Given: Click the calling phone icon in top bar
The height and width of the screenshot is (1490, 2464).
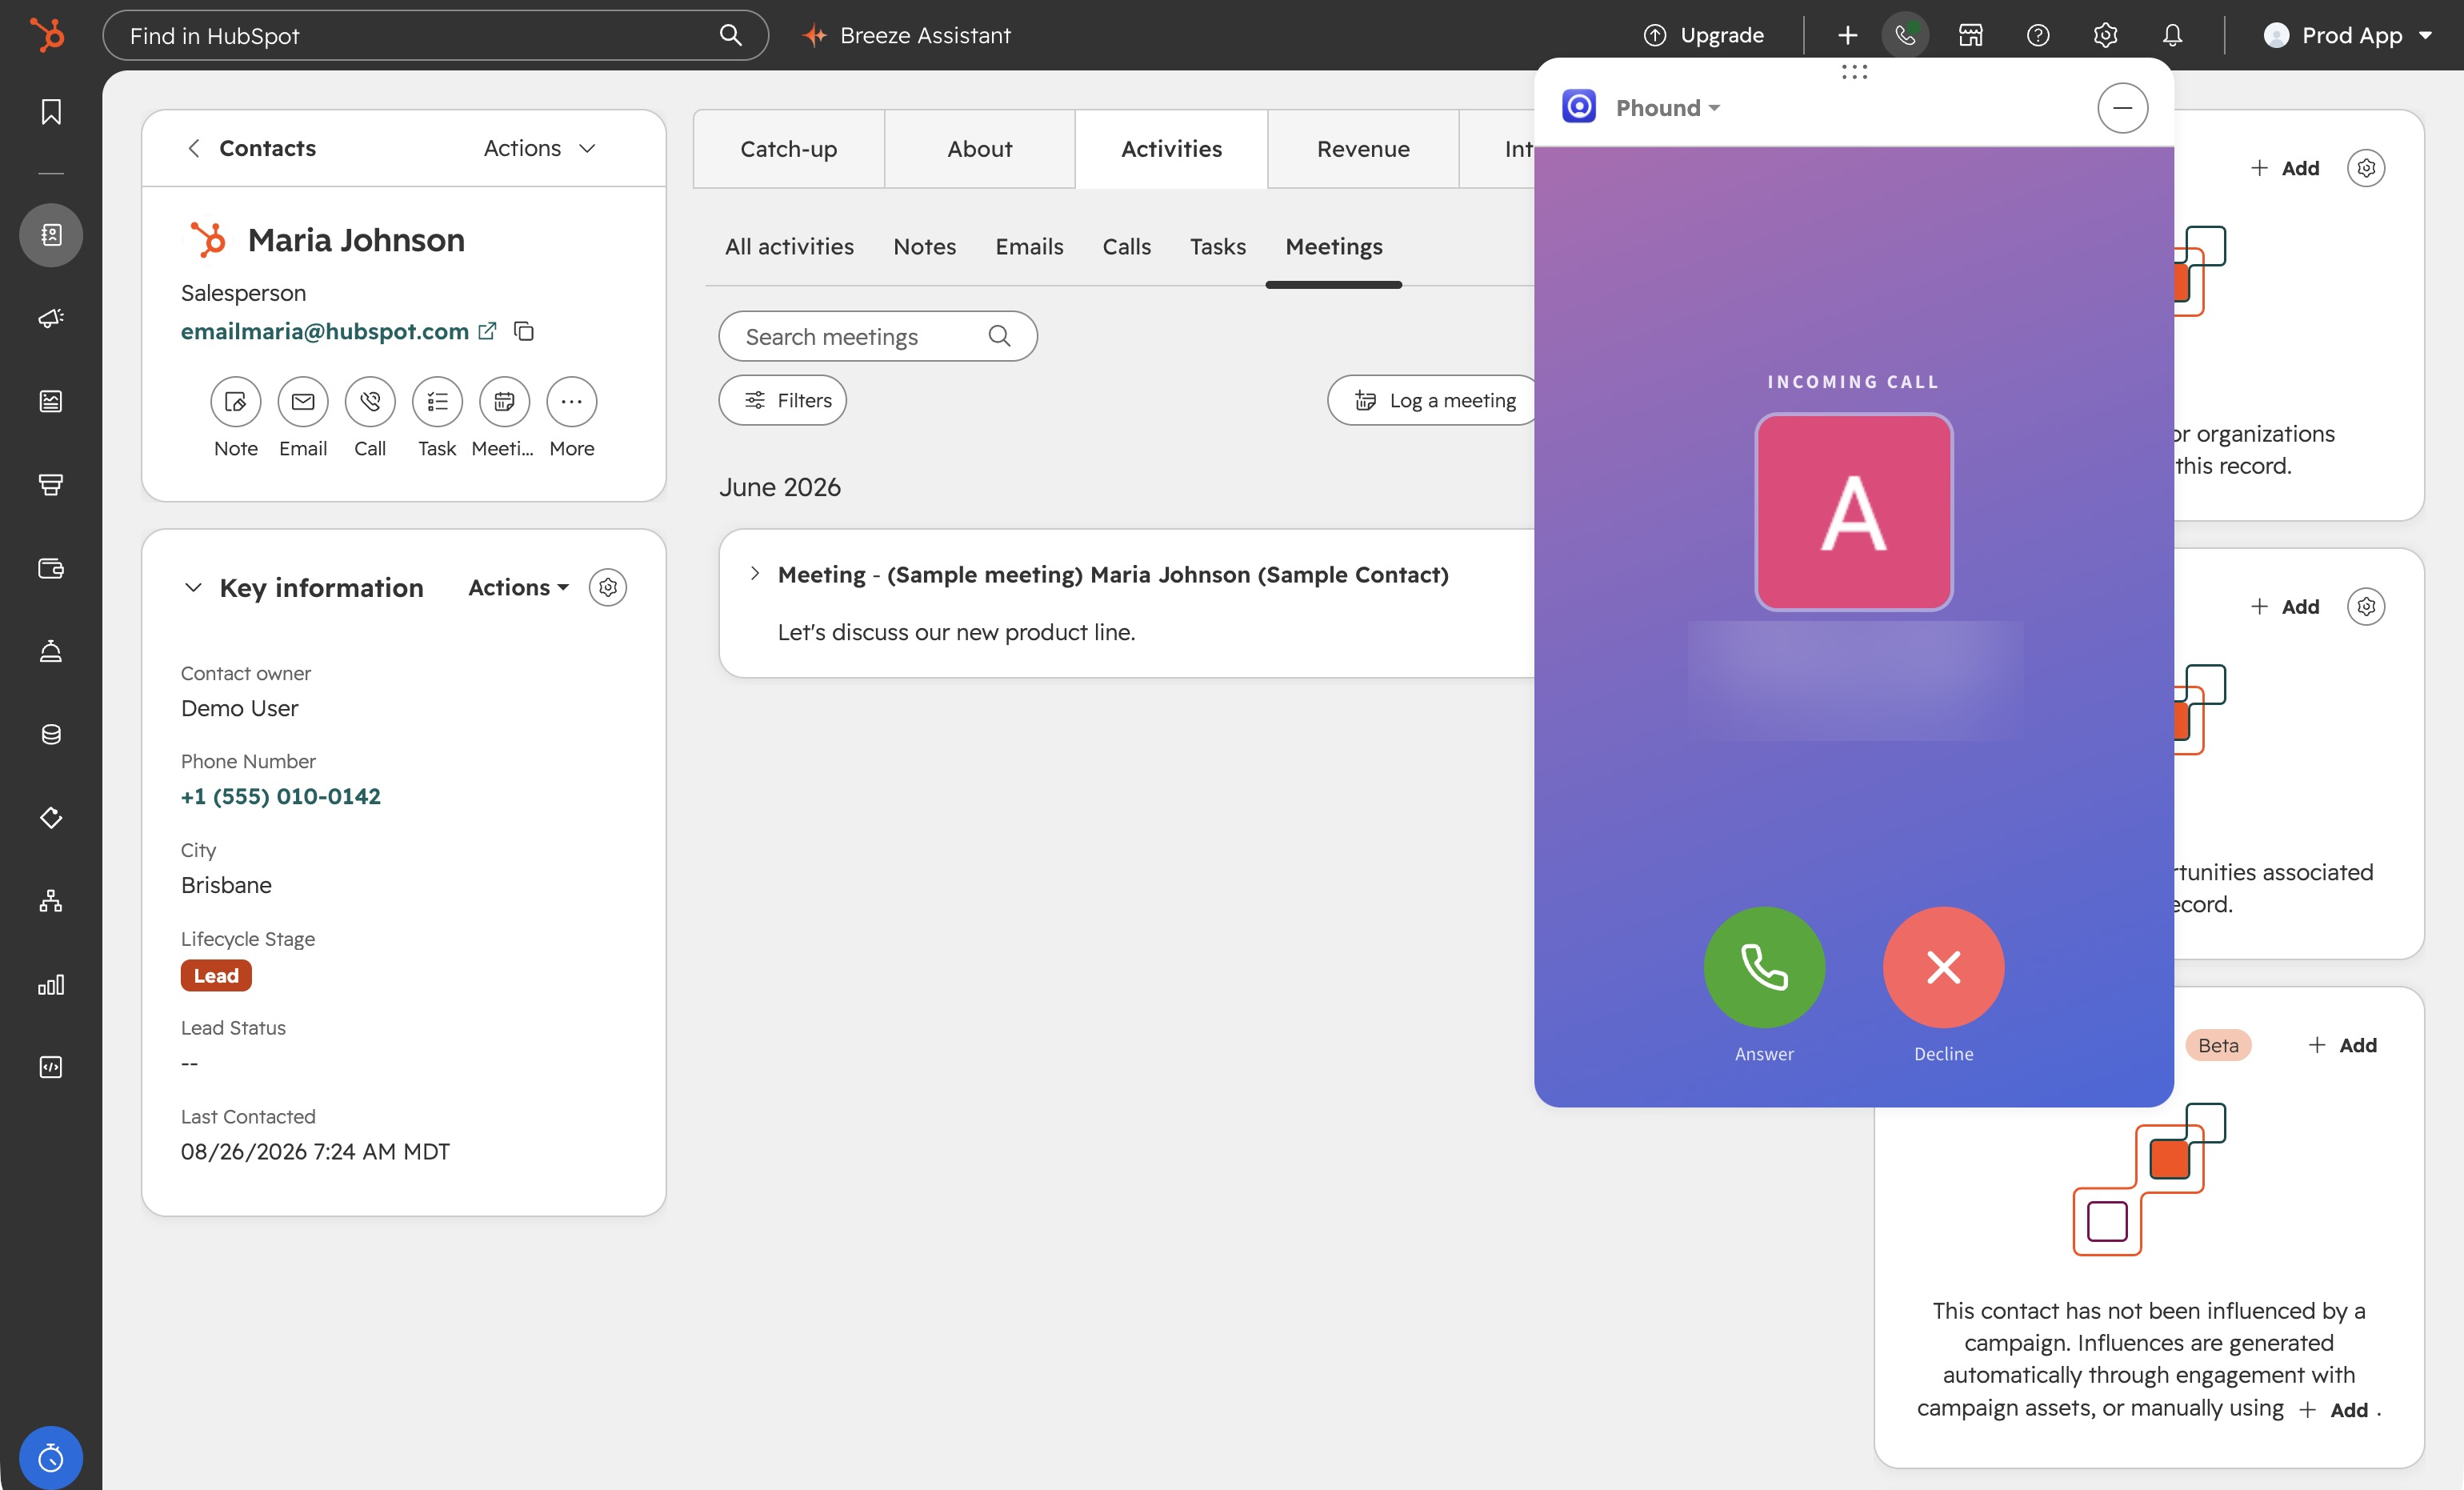Looking at the screenshot, I should tap(1905, 35).
